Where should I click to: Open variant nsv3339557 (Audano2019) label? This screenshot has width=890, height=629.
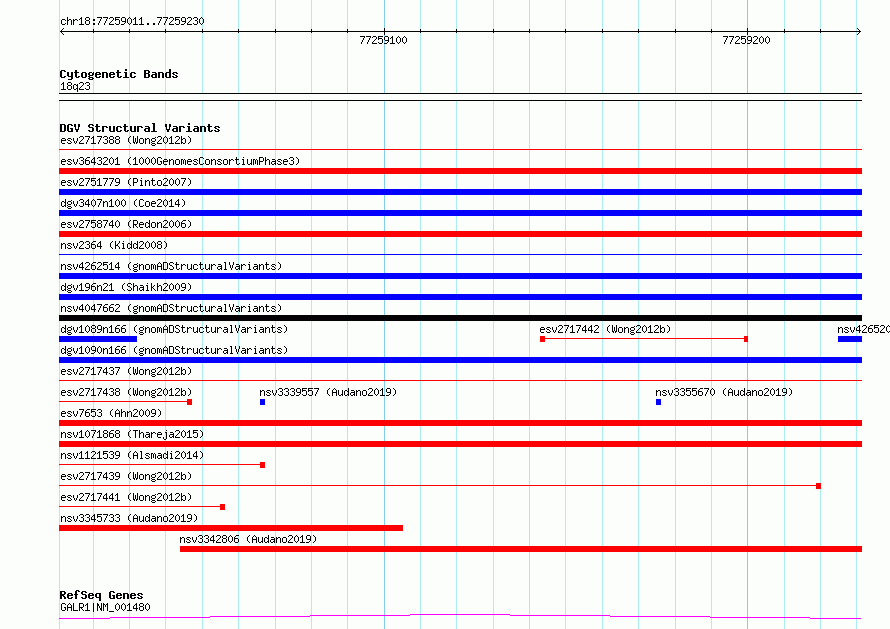(328, 392)
